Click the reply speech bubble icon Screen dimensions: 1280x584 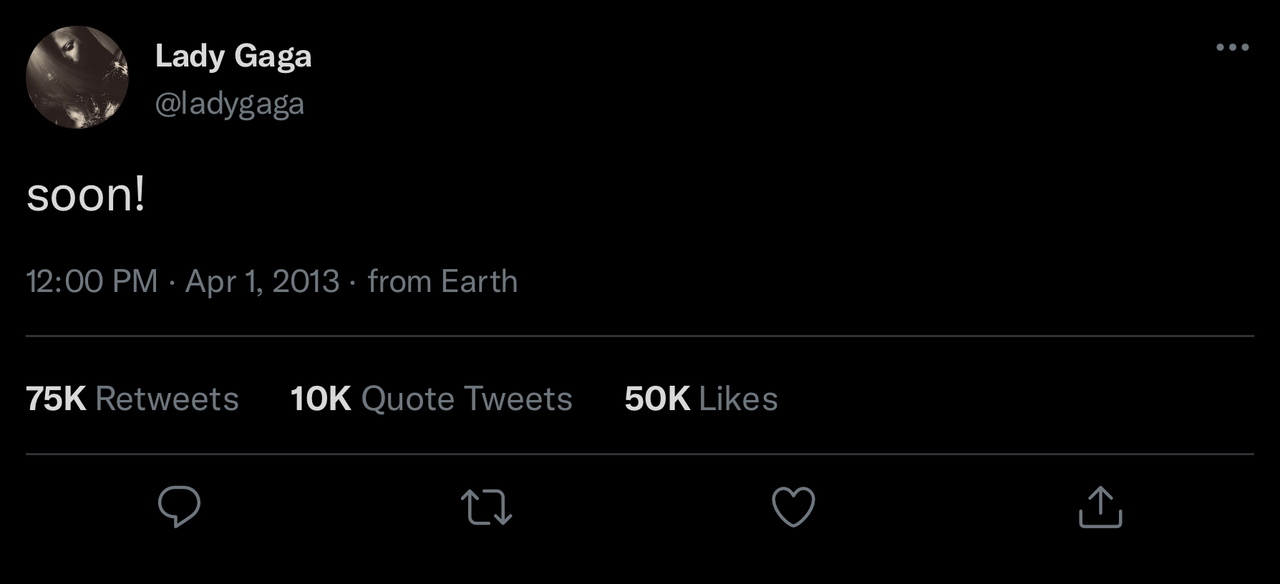point(180,507)
